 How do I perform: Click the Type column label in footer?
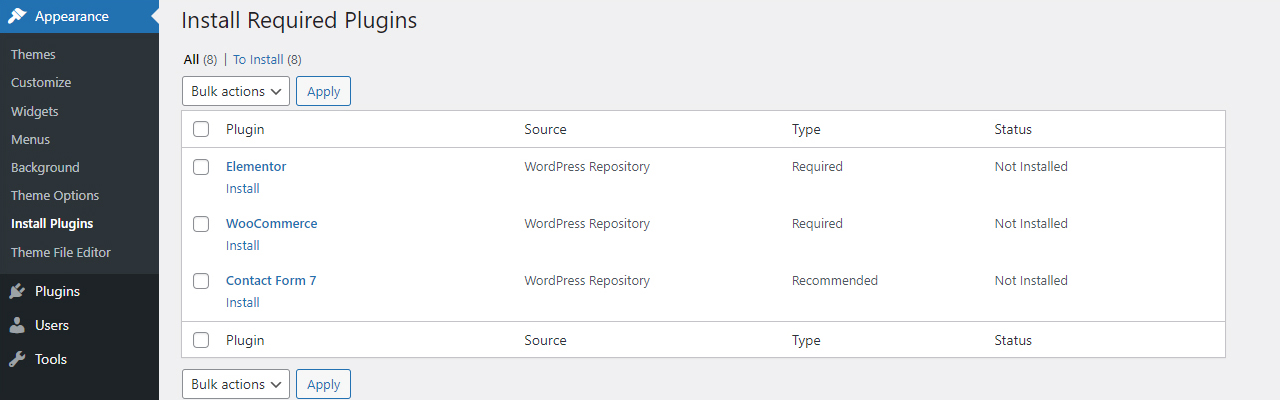click(x=806, y=340)
